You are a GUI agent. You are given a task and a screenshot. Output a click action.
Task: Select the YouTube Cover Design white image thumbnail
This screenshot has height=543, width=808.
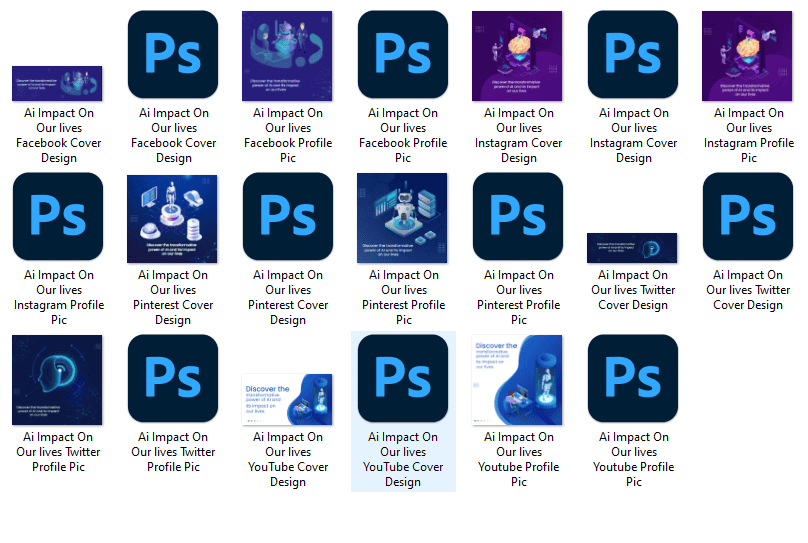click(287, 400)
